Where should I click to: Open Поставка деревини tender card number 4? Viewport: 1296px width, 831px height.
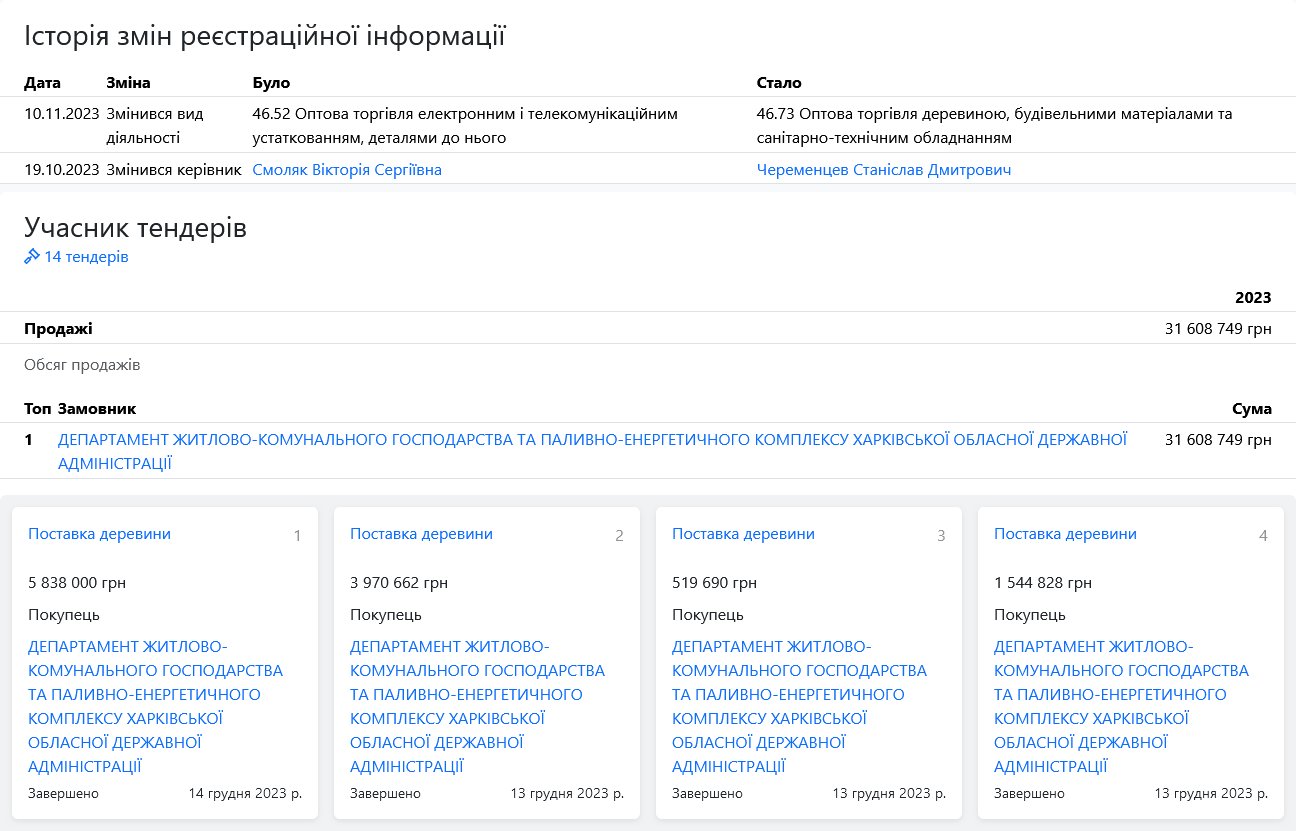[1066, 534]
